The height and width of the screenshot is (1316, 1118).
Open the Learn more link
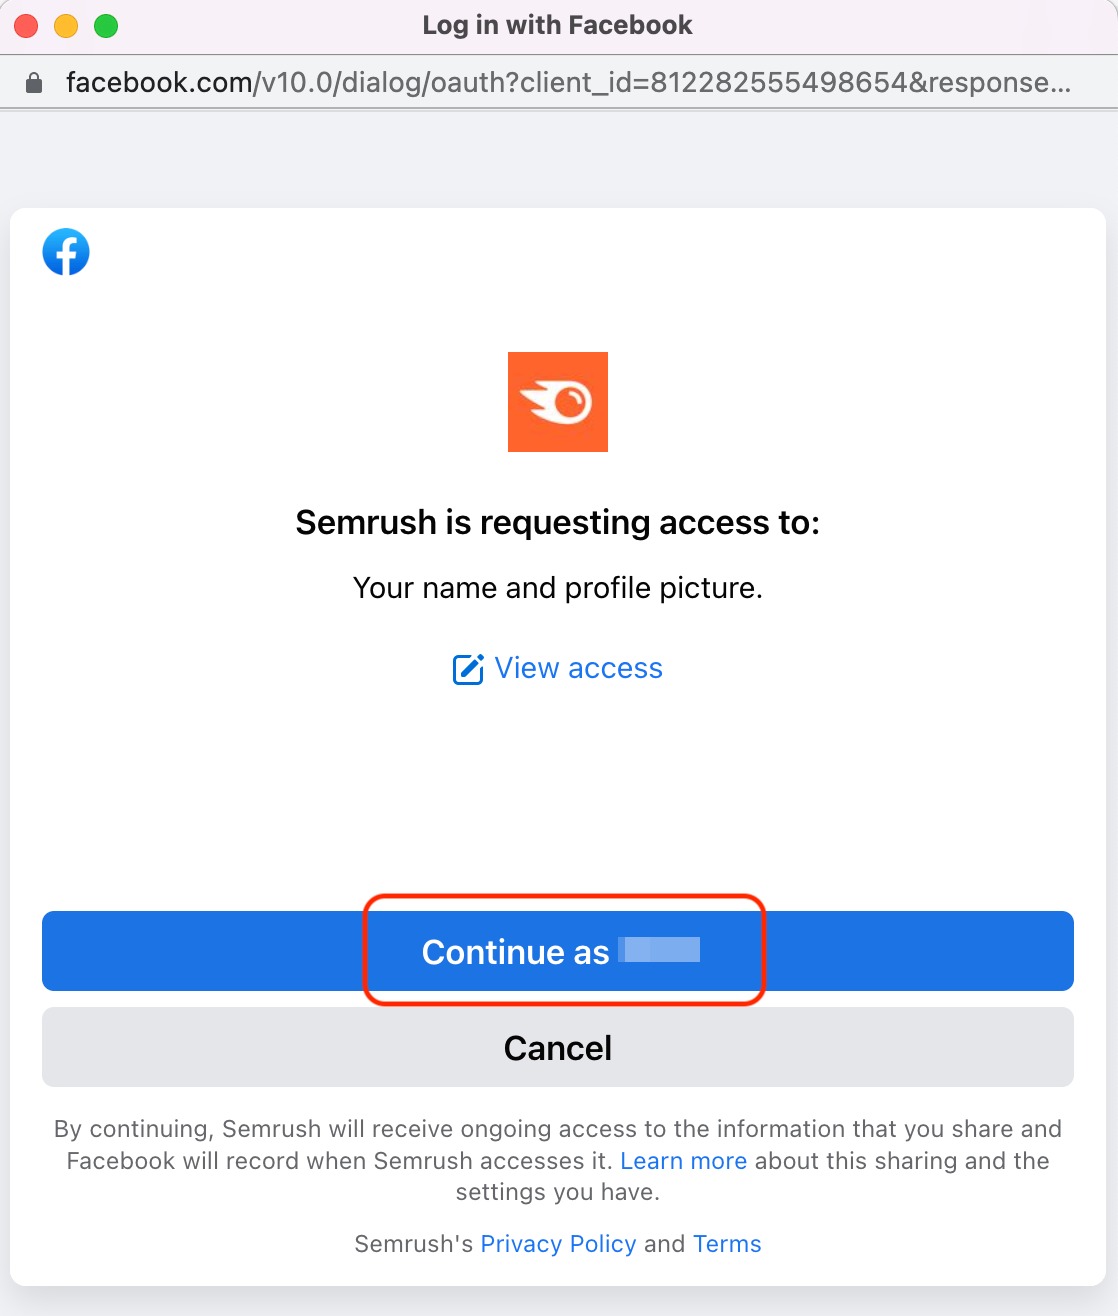click(x=684, y=1160)
